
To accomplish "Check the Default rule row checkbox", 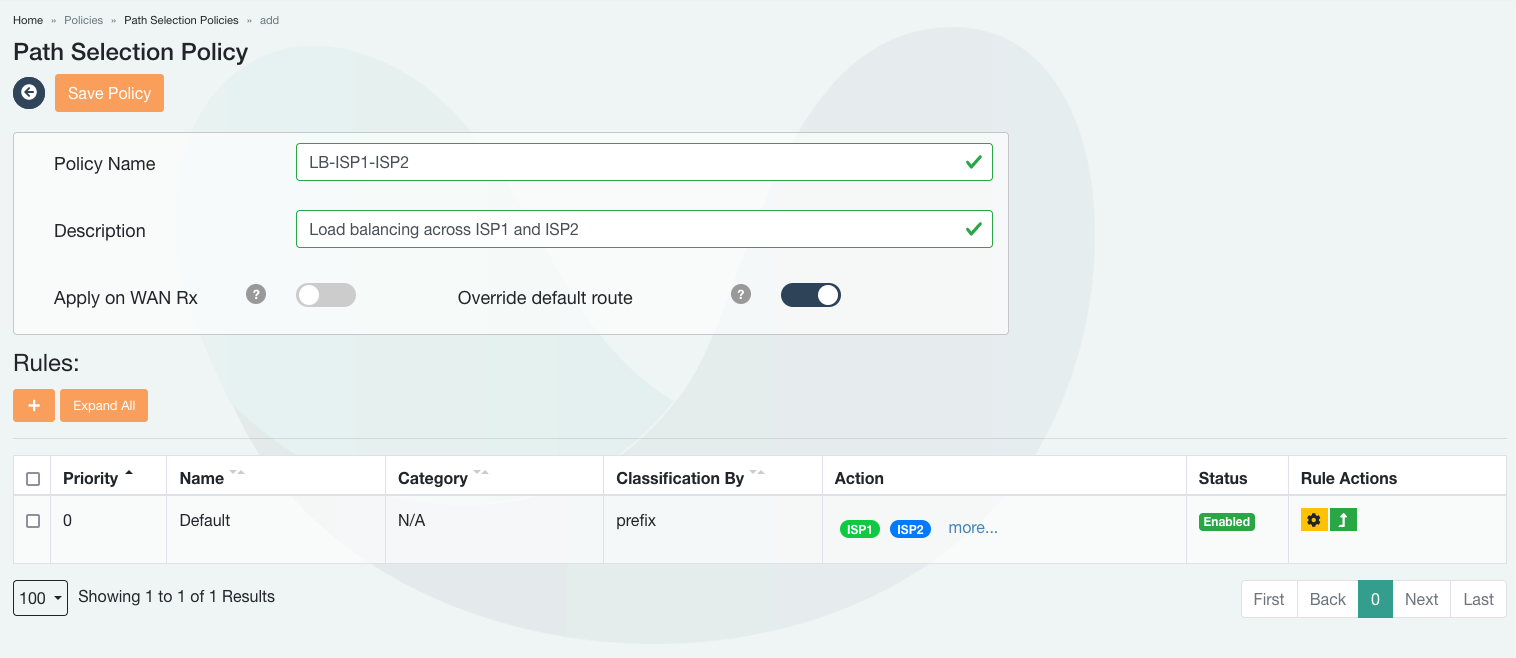I will pos(33,521).
